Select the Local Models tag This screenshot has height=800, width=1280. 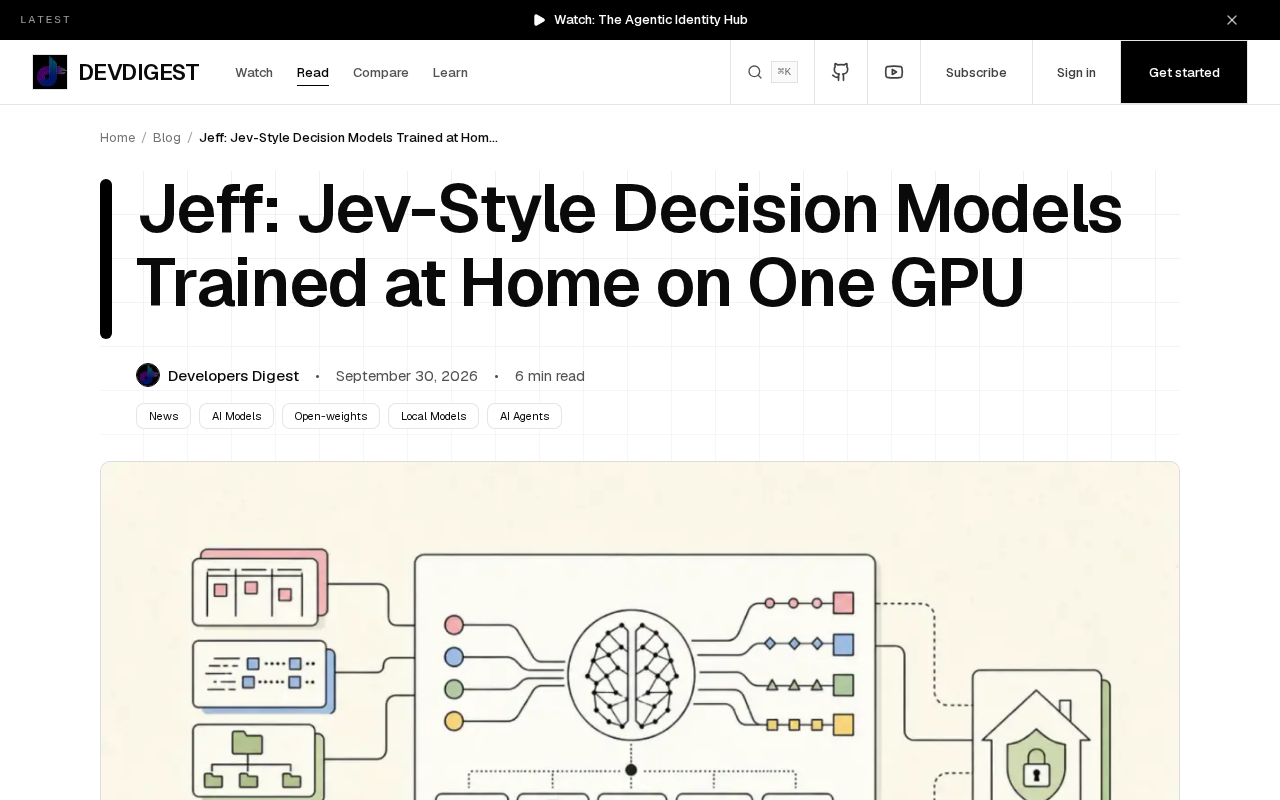point(433,416)
